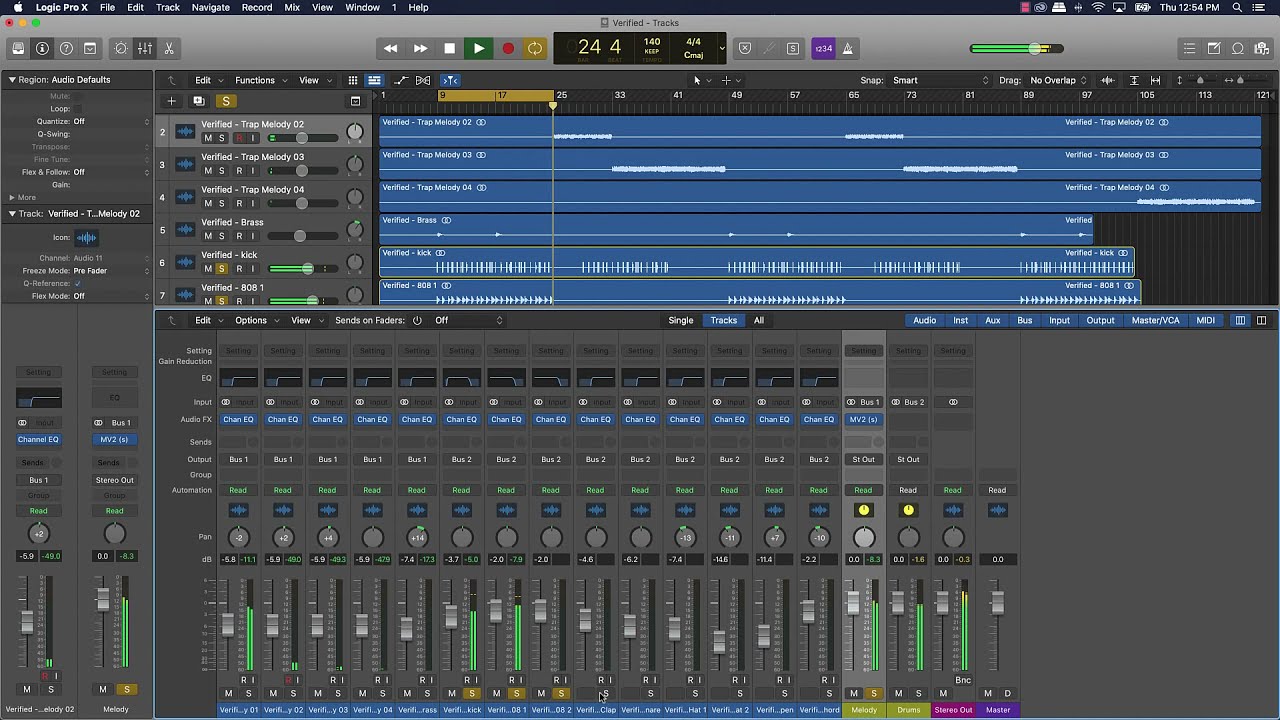
Task: Open the Sends on Faders Off dropdown
Action: [470, 320]
